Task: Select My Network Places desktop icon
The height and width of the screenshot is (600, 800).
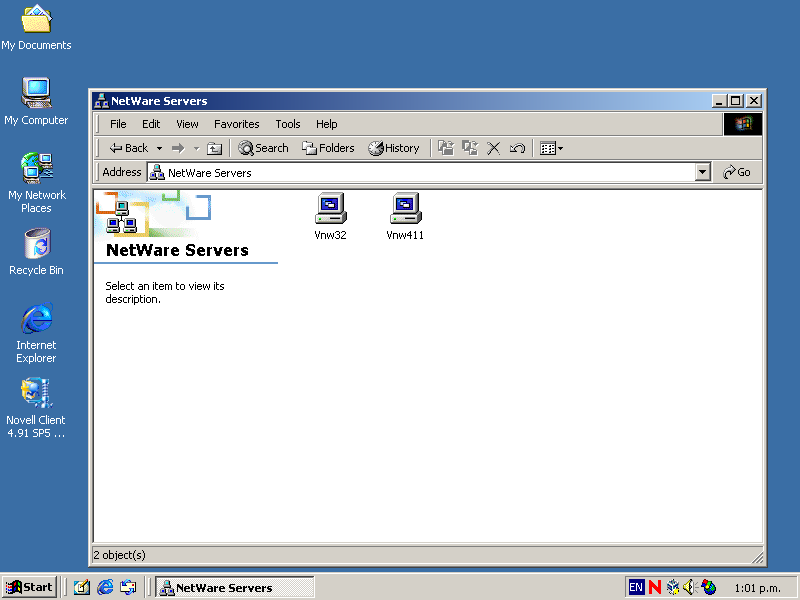Action: (36, 183)
